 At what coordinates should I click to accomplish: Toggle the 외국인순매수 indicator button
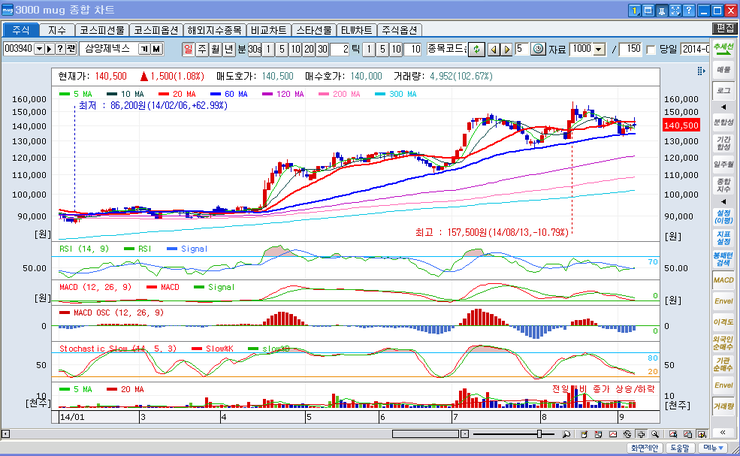(x=723, y=343)
